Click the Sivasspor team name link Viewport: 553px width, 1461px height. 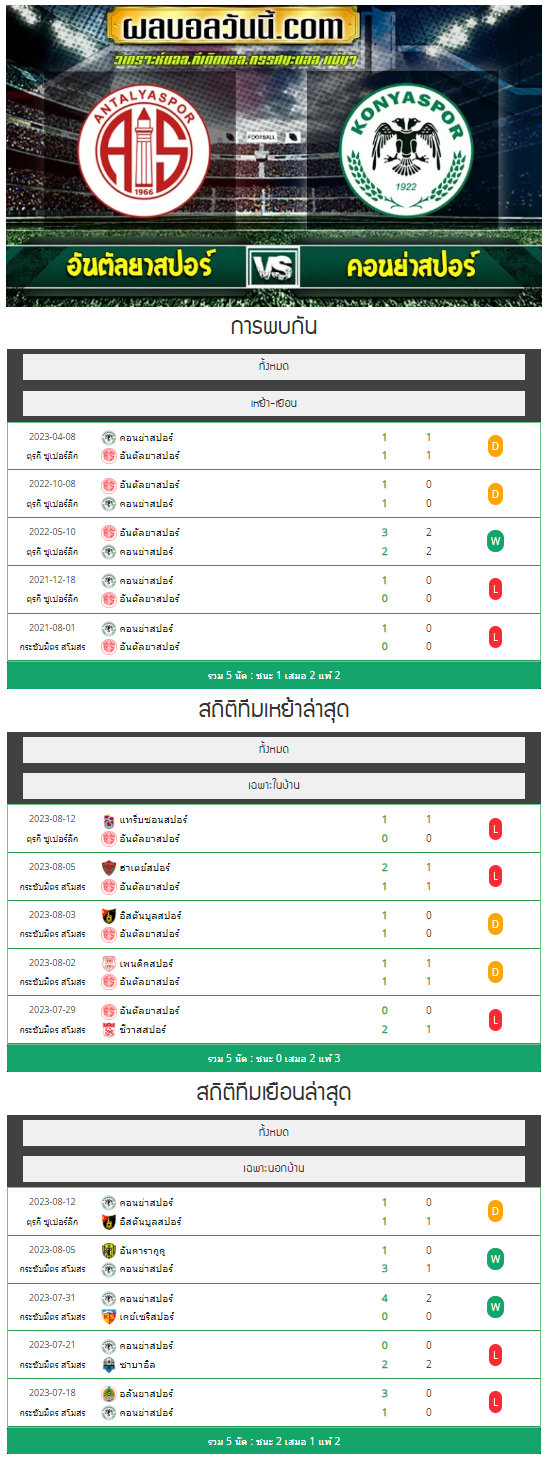[x=143, y=1030]
